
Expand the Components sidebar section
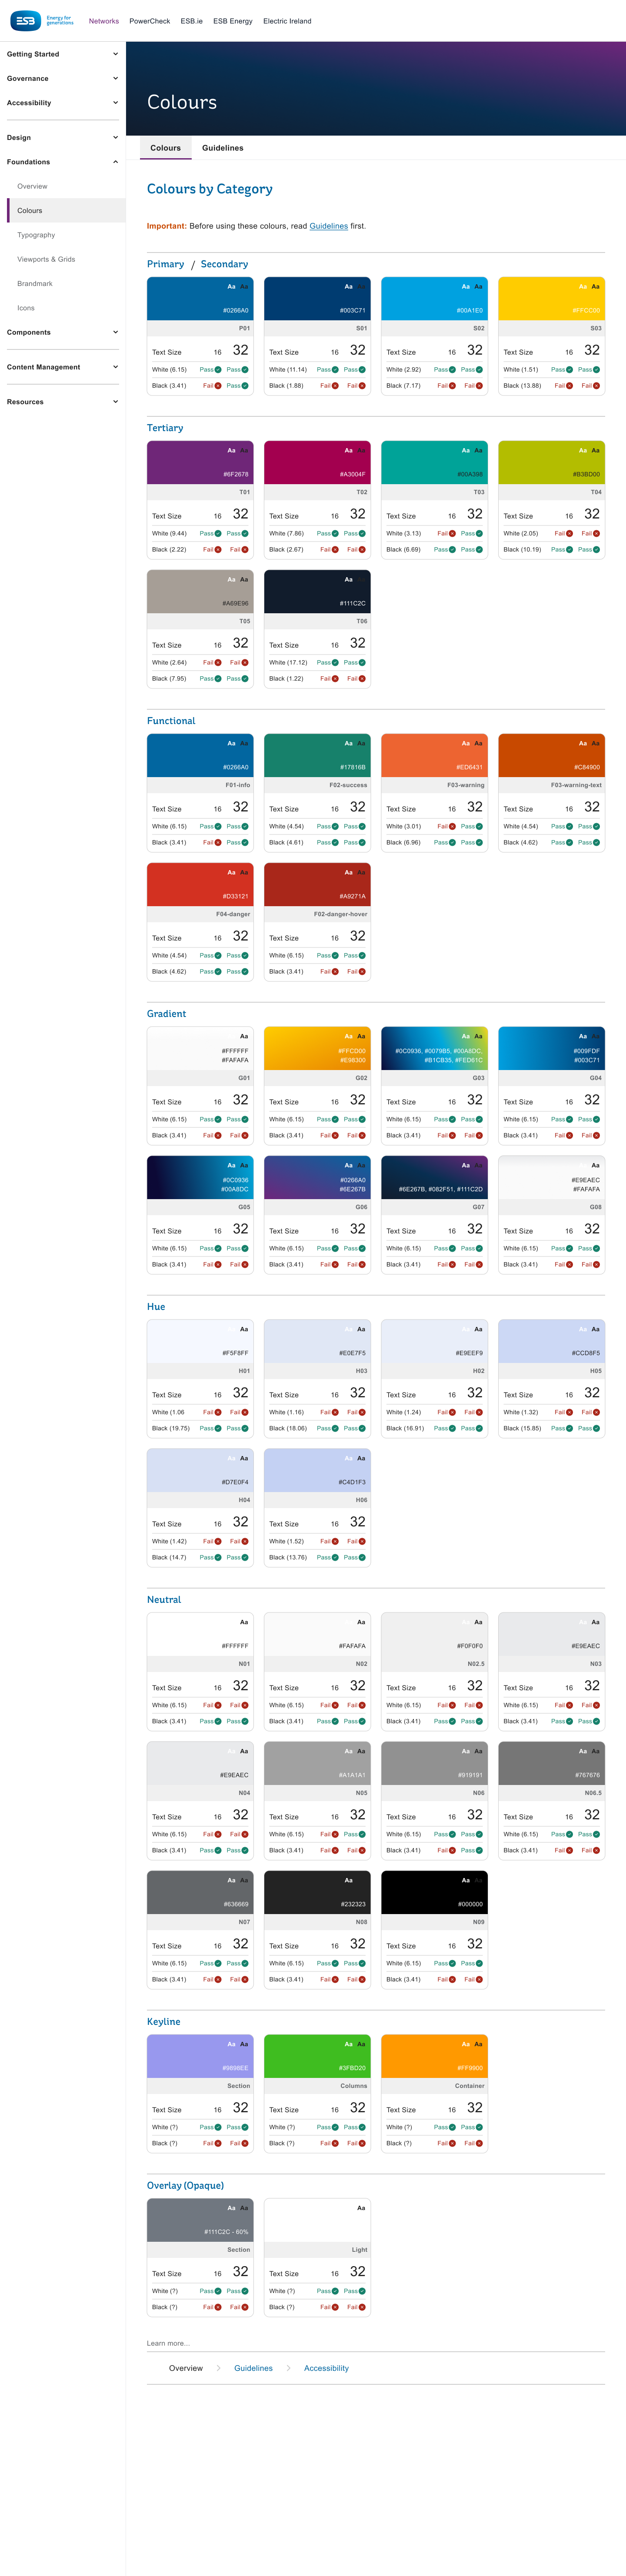tap(63, 332)
